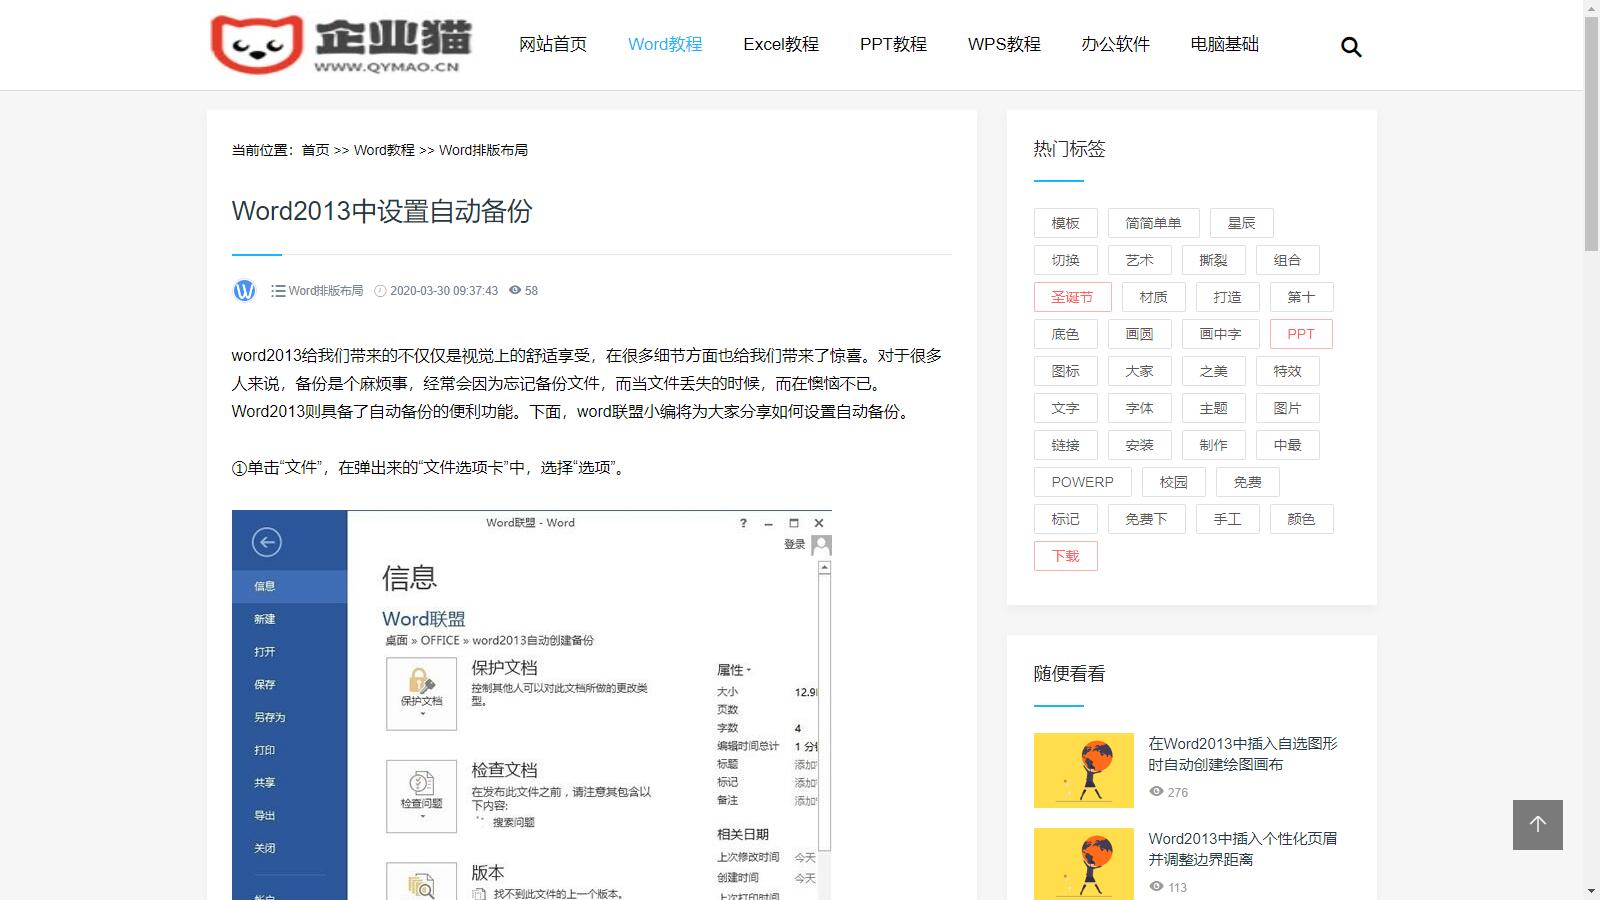
Task: Go to the PPT教程 section
Action: pos(893,44)
